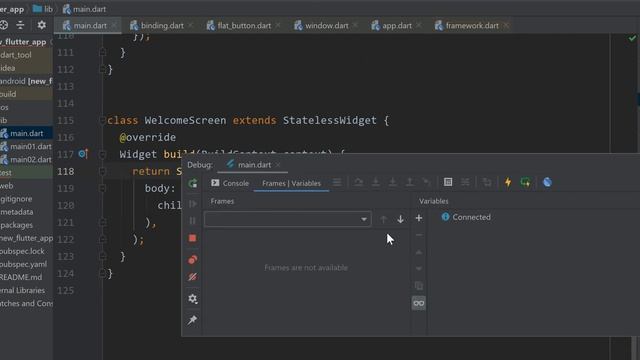This screenshot has height=360, width=640.
Task: Open Flutter DevTools blue icon
Action: pyautogui.click(x=547, y=182)
